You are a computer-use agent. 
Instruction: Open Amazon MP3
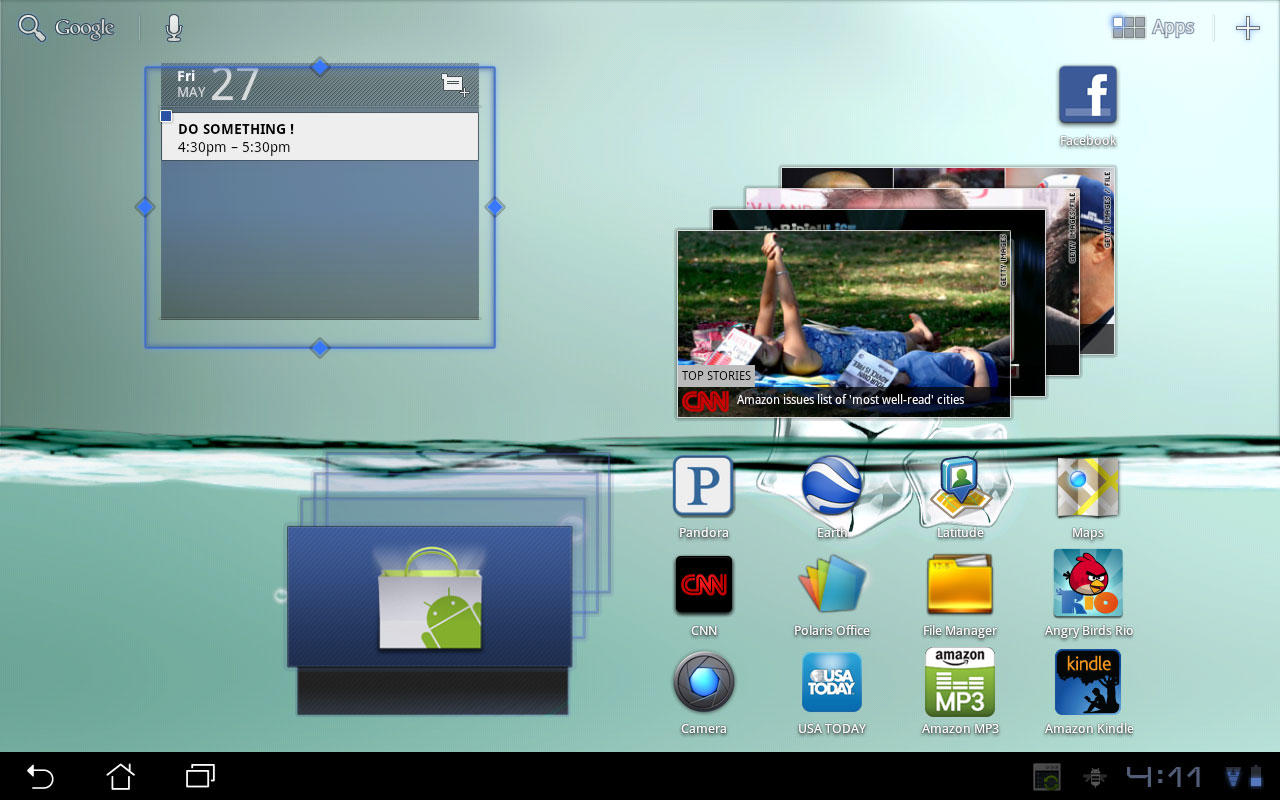point(959,683)
